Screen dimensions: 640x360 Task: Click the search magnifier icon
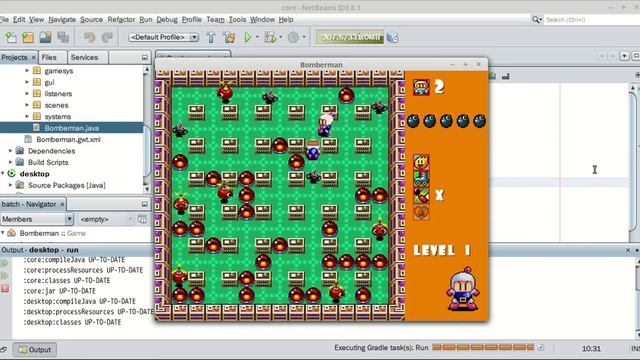coord(536,19)
